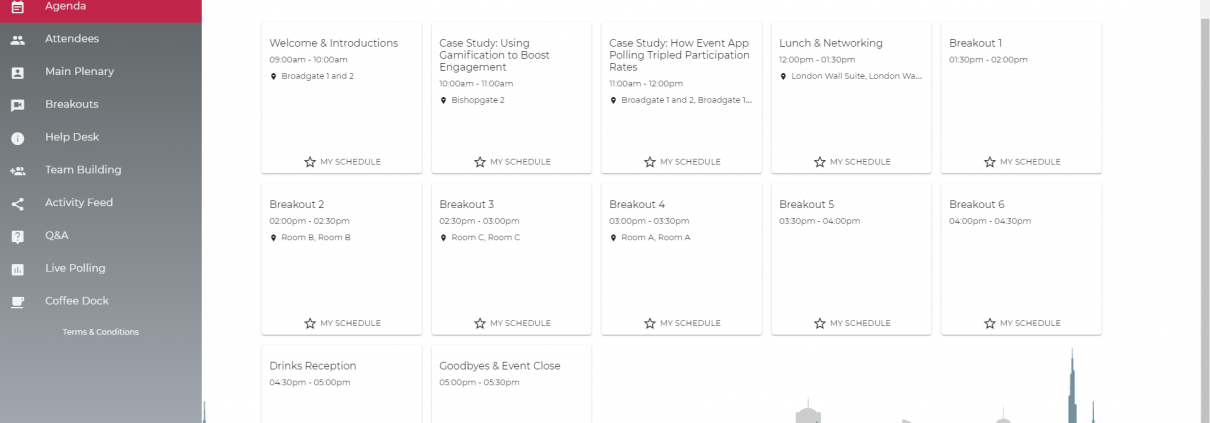Open the Live Polling menu entry
The height and width of the screenshot is (423, 1210).
pos(100,268)
